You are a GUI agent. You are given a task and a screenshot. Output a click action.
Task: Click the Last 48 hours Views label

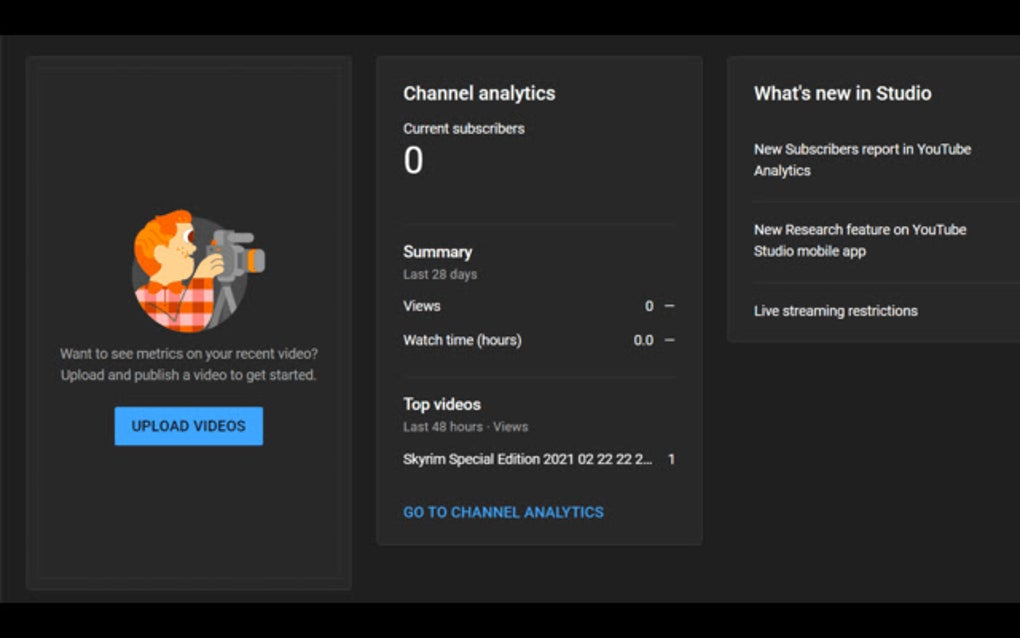point(466,426)
